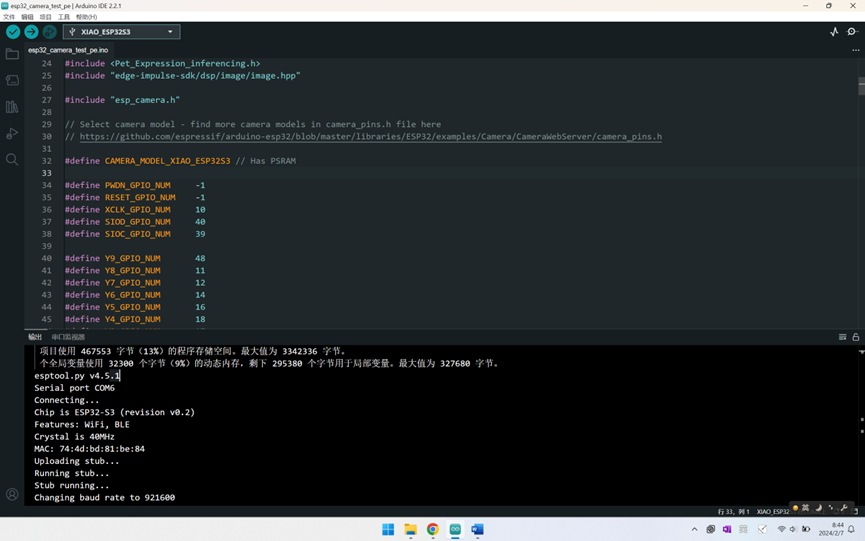Show hidden system tray icons chevron
This screenshot has width=865, height=541.
coord(694,529)
